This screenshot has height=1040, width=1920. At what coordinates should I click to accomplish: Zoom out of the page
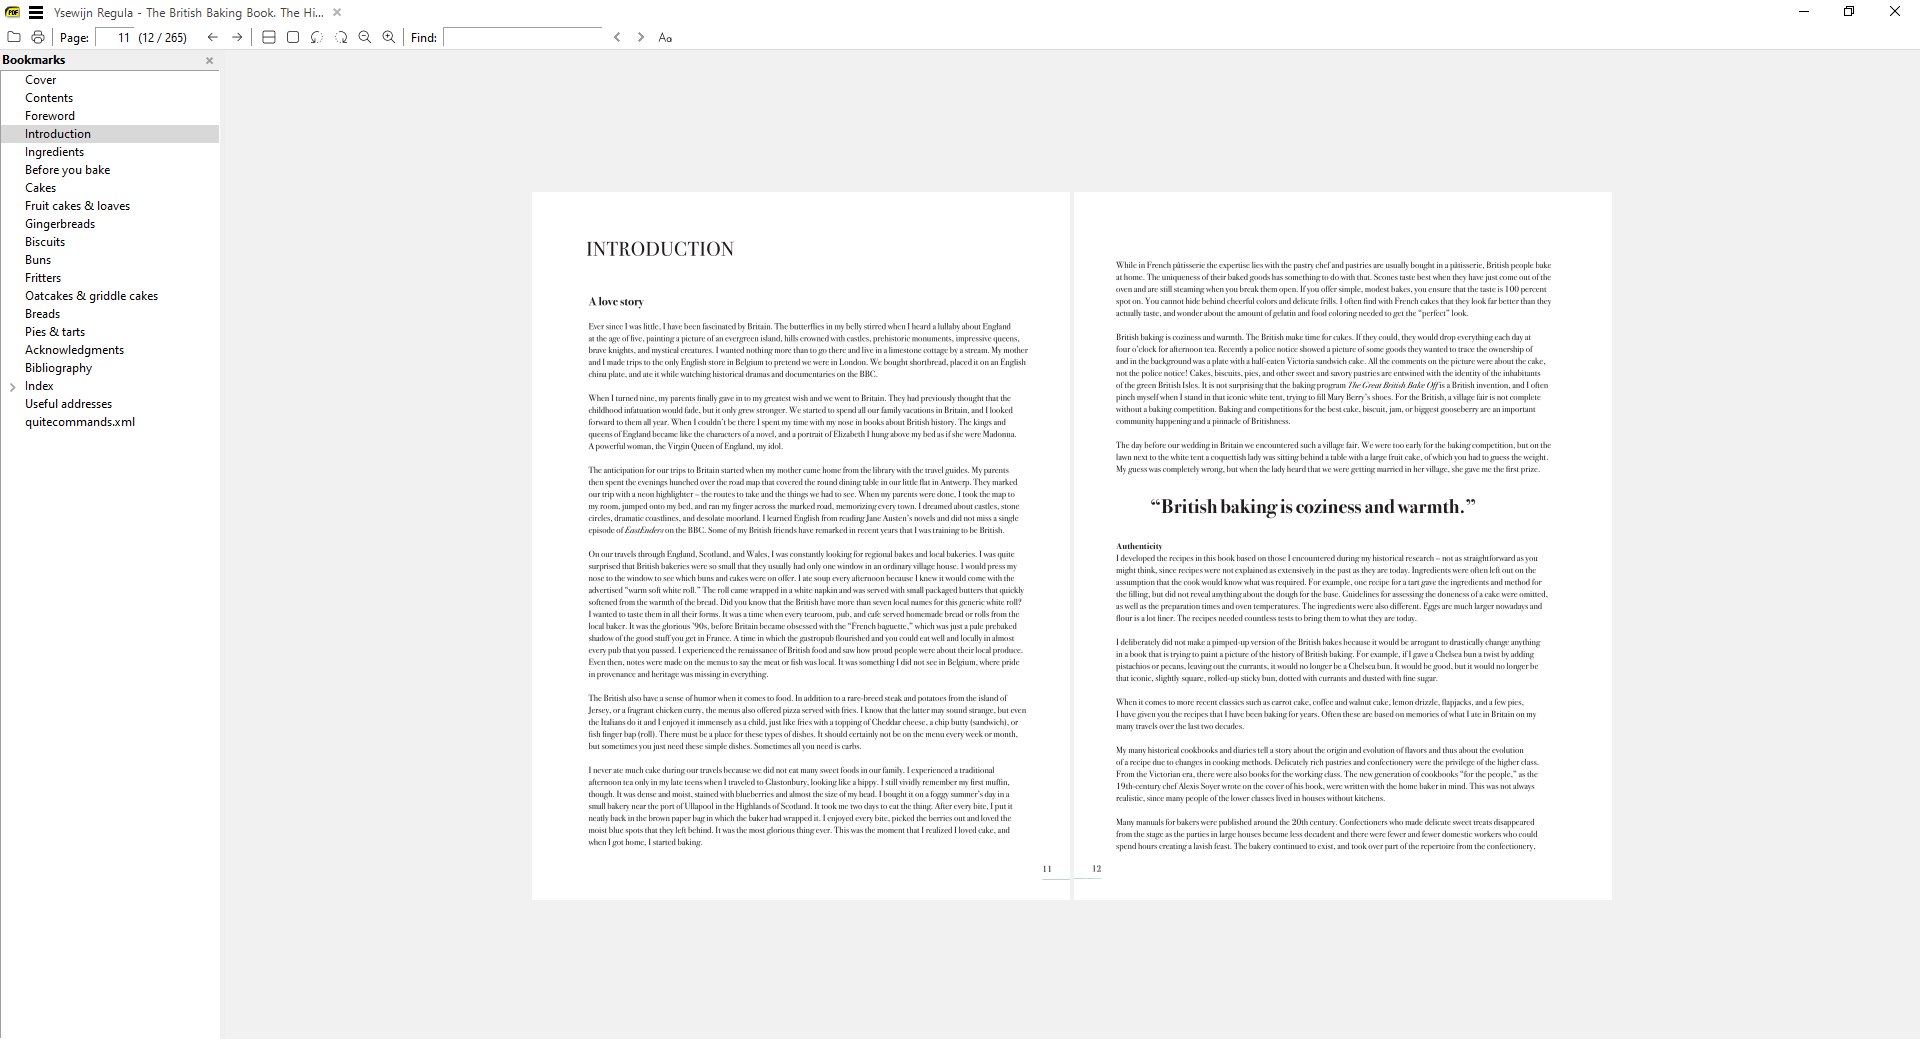point(366,37)
